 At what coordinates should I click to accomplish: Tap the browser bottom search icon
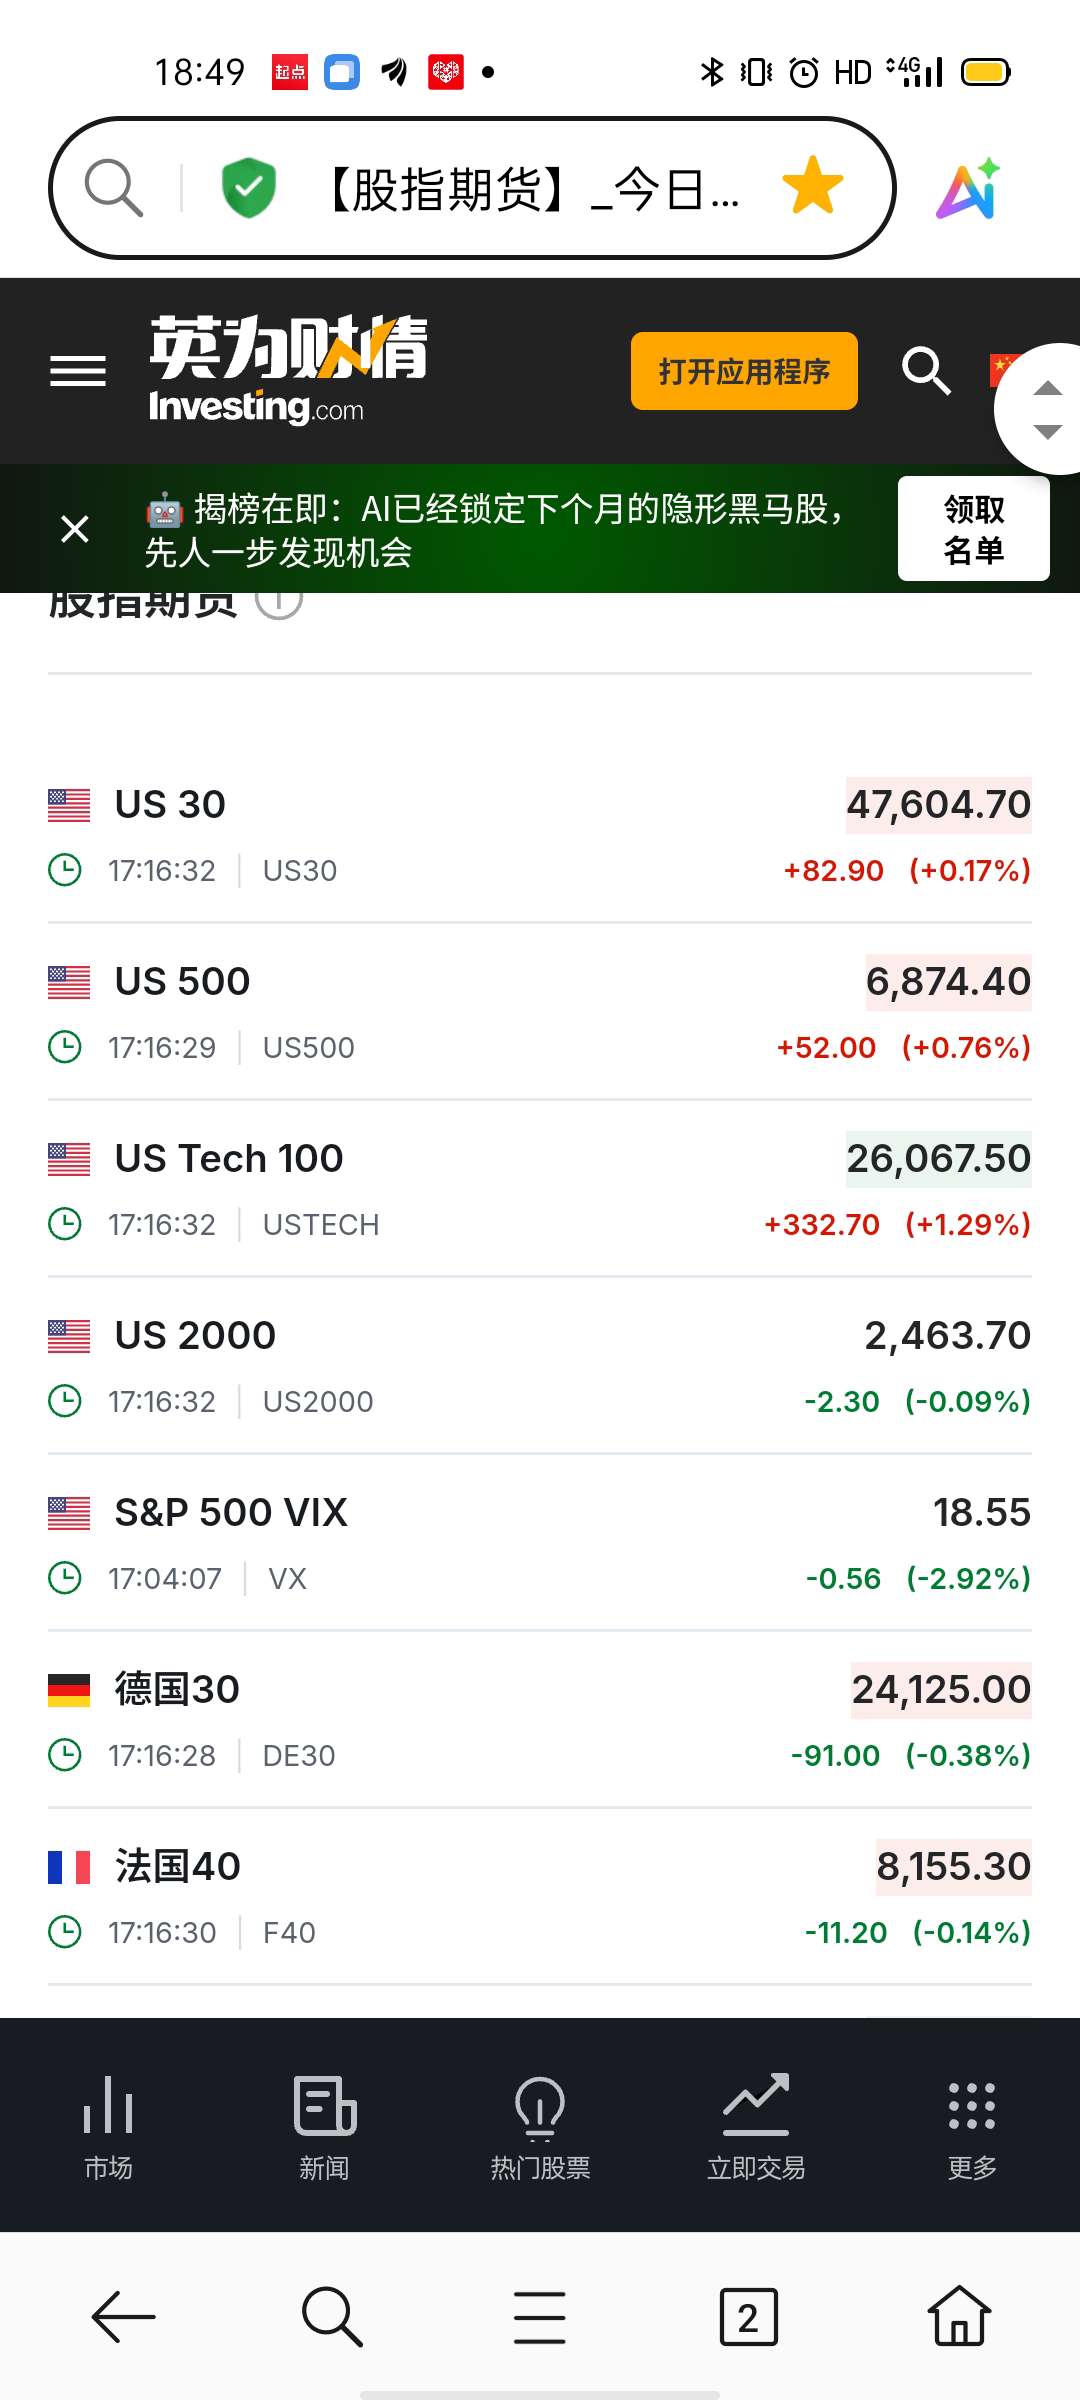332,2316
